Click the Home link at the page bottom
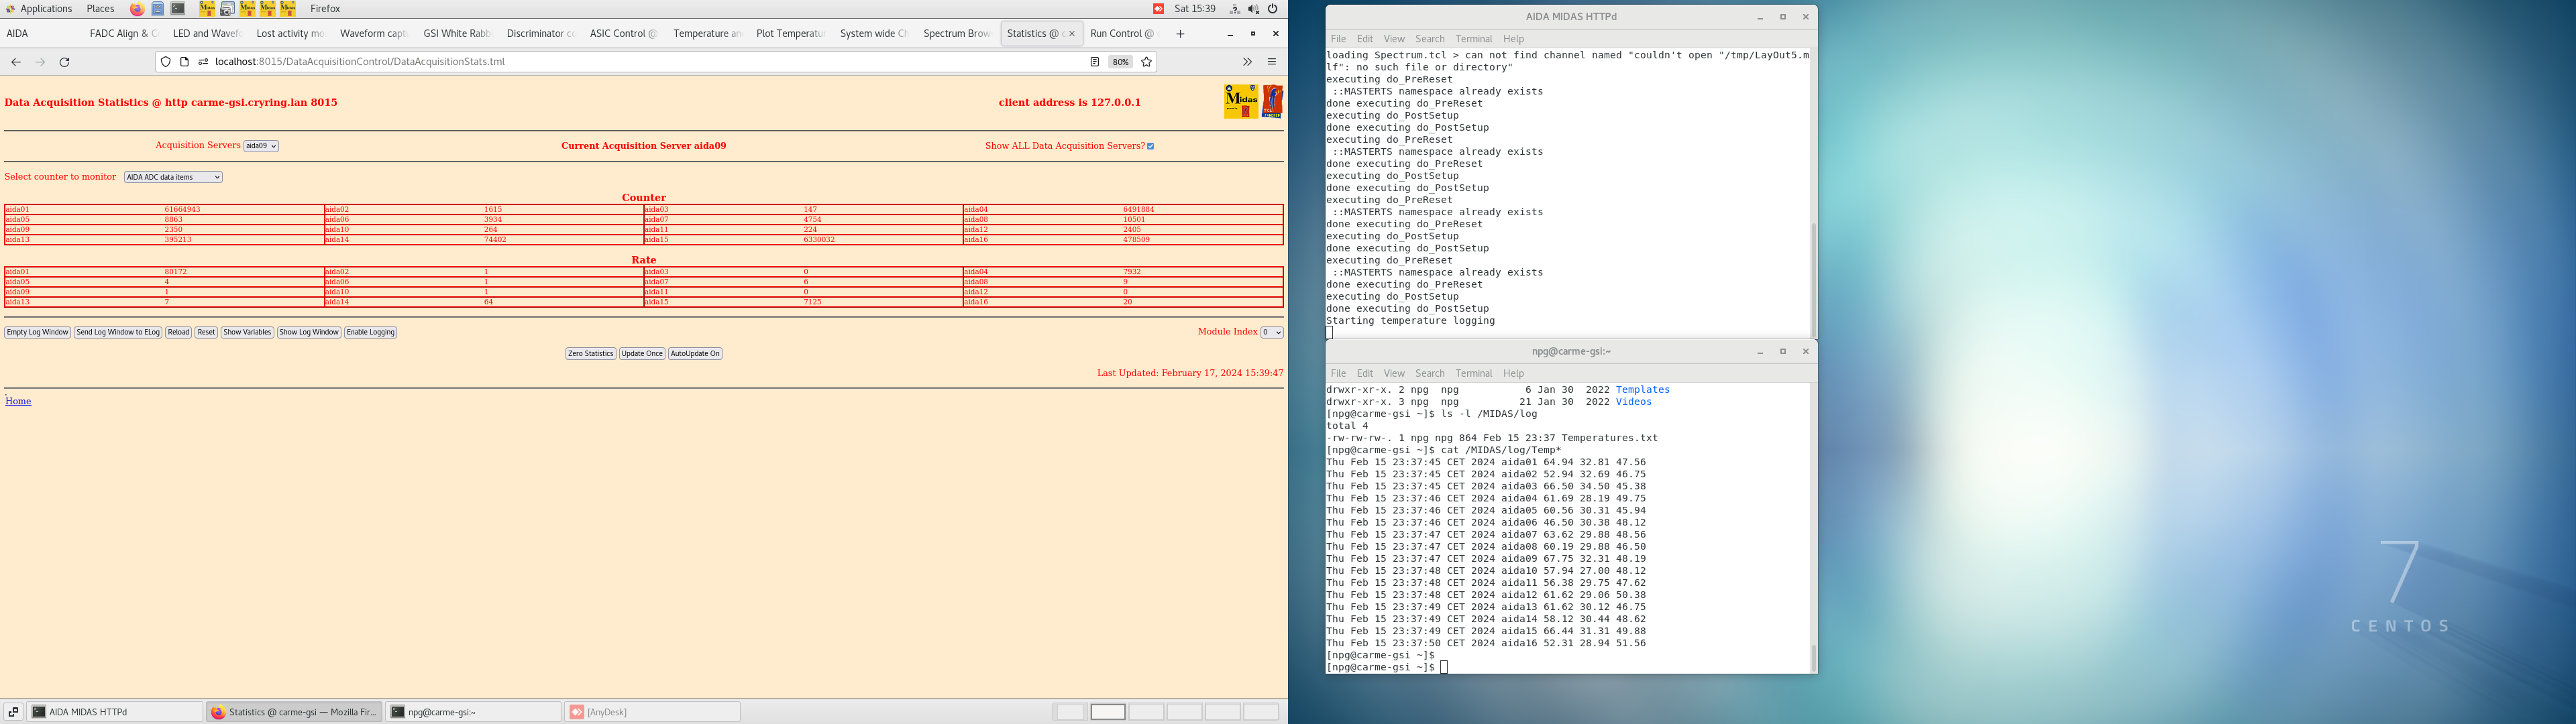Image resolution: width=2576 pixels, height=724 pixels. [18, 400]
